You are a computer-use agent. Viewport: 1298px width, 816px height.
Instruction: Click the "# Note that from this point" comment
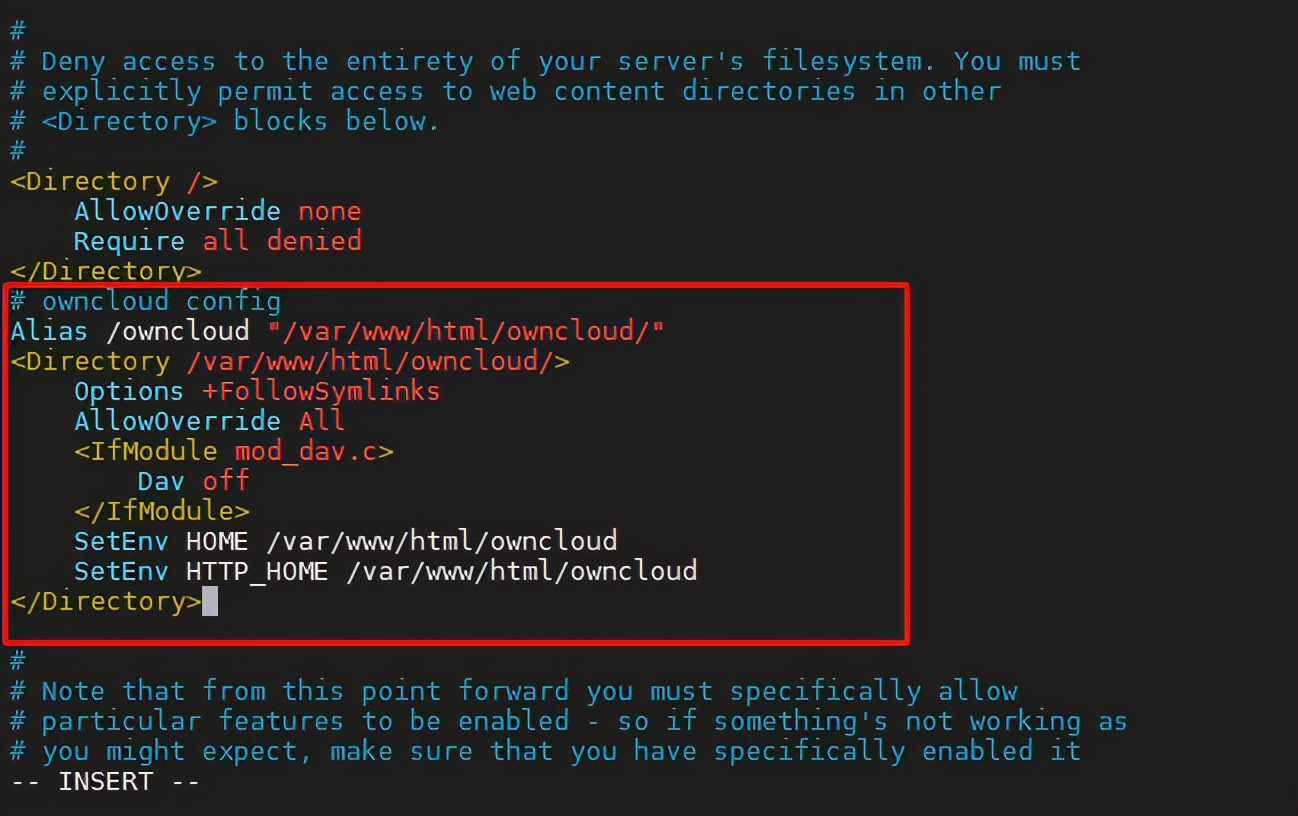pyautogui.click(x=514, y=691)
